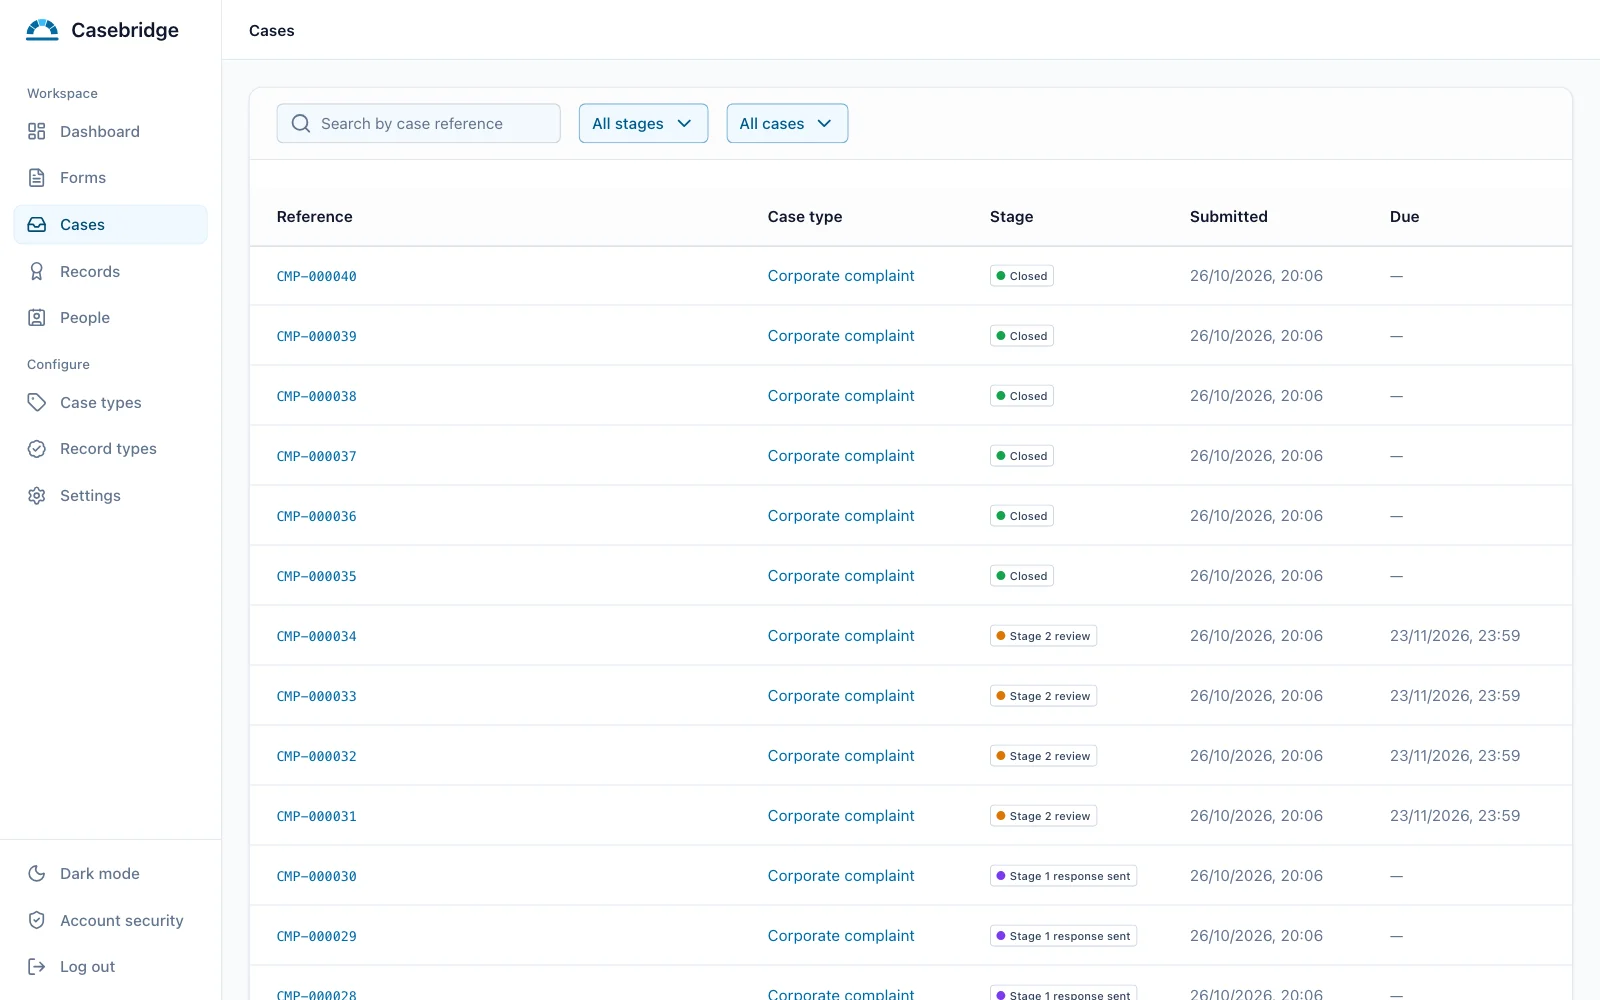Click the search magnifier icon

[x=301, y=124]
